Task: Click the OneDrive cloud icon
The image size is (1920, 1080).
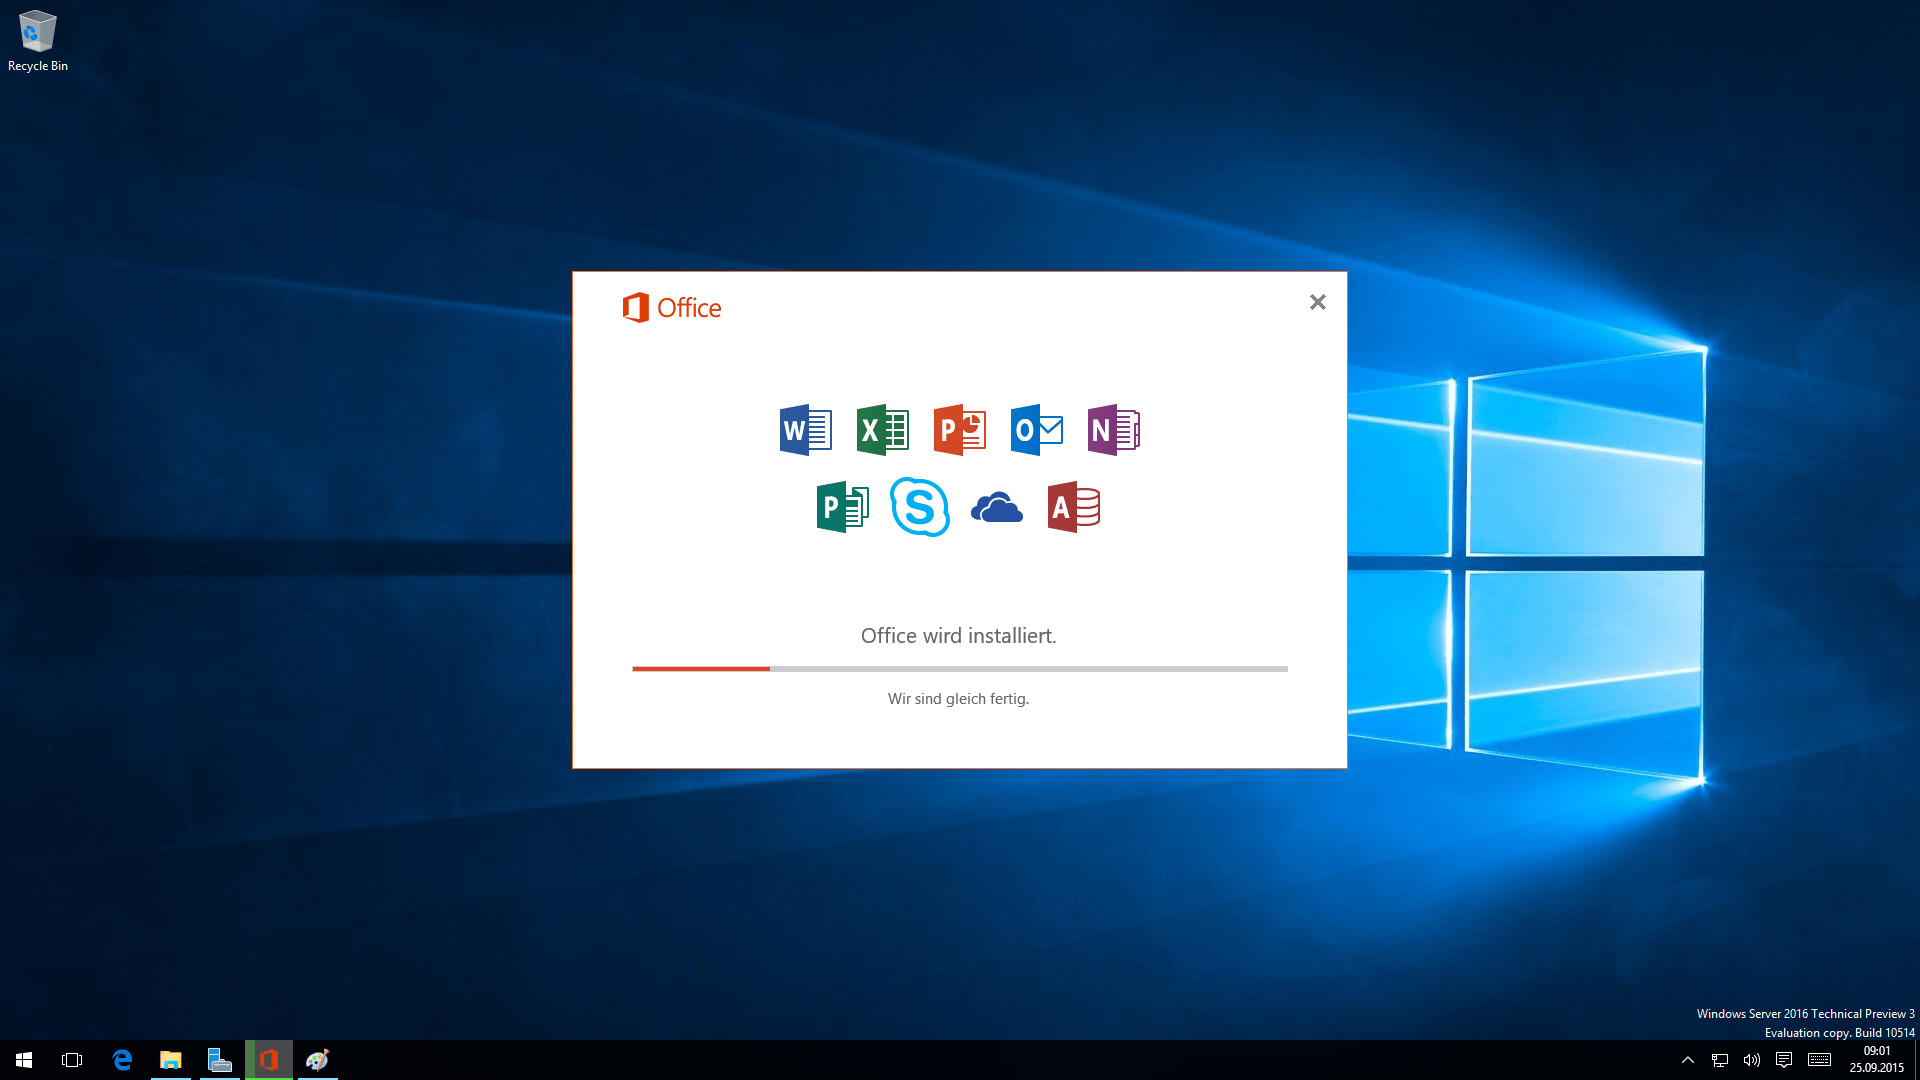Action: tap(998, 508)
